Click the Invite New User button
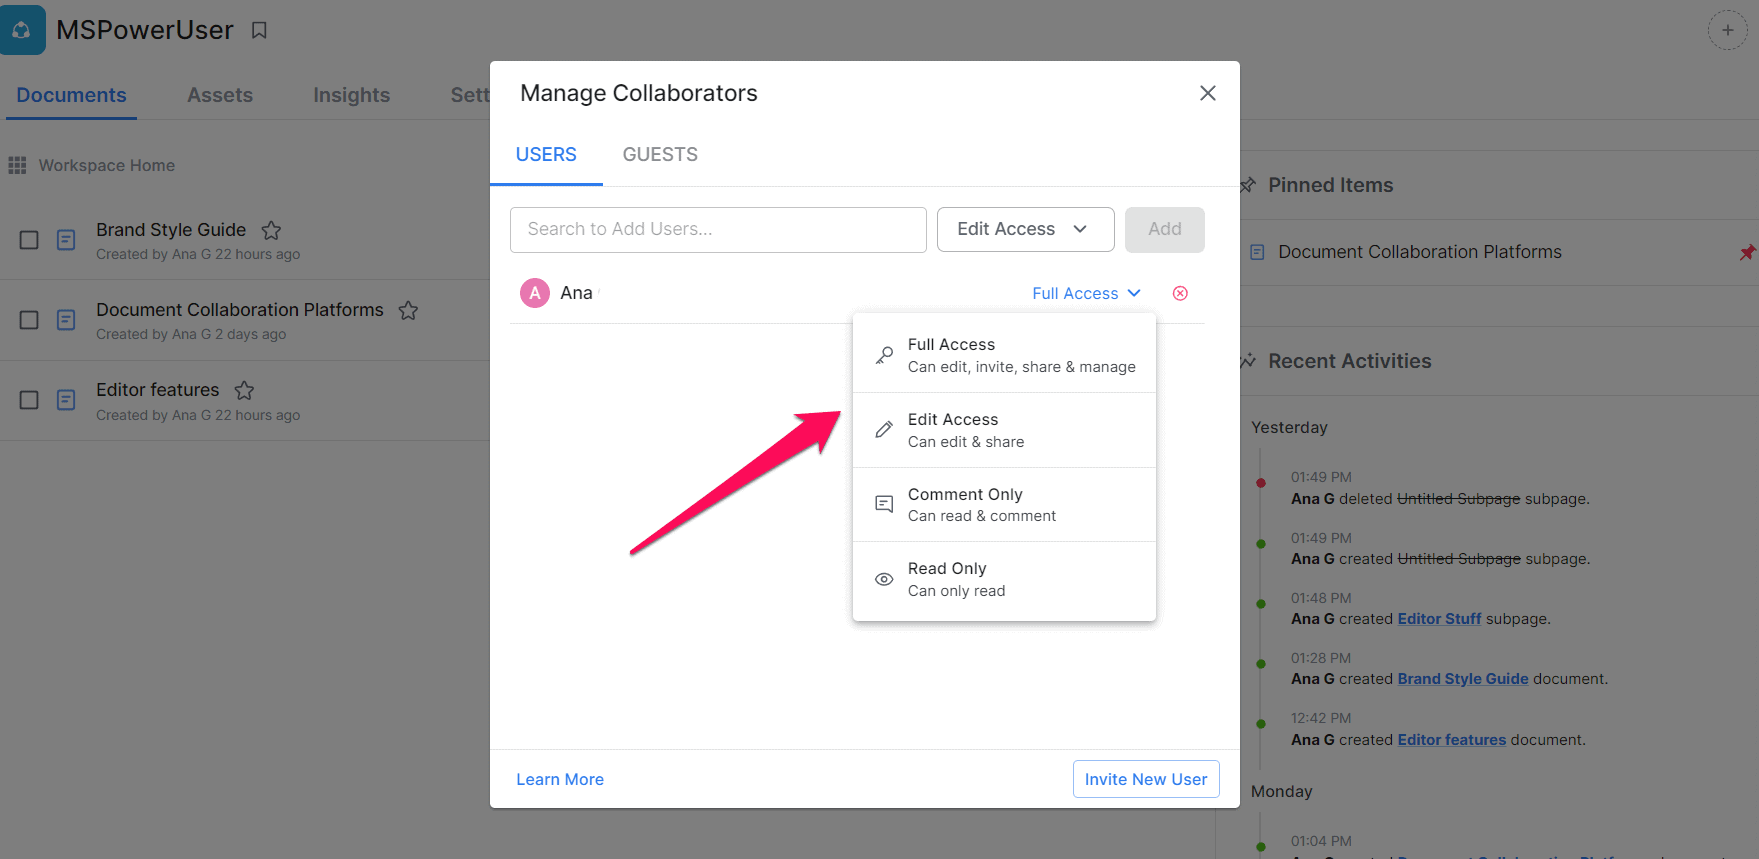This screenshot has height=859, width=1759. click(1145, 779)
